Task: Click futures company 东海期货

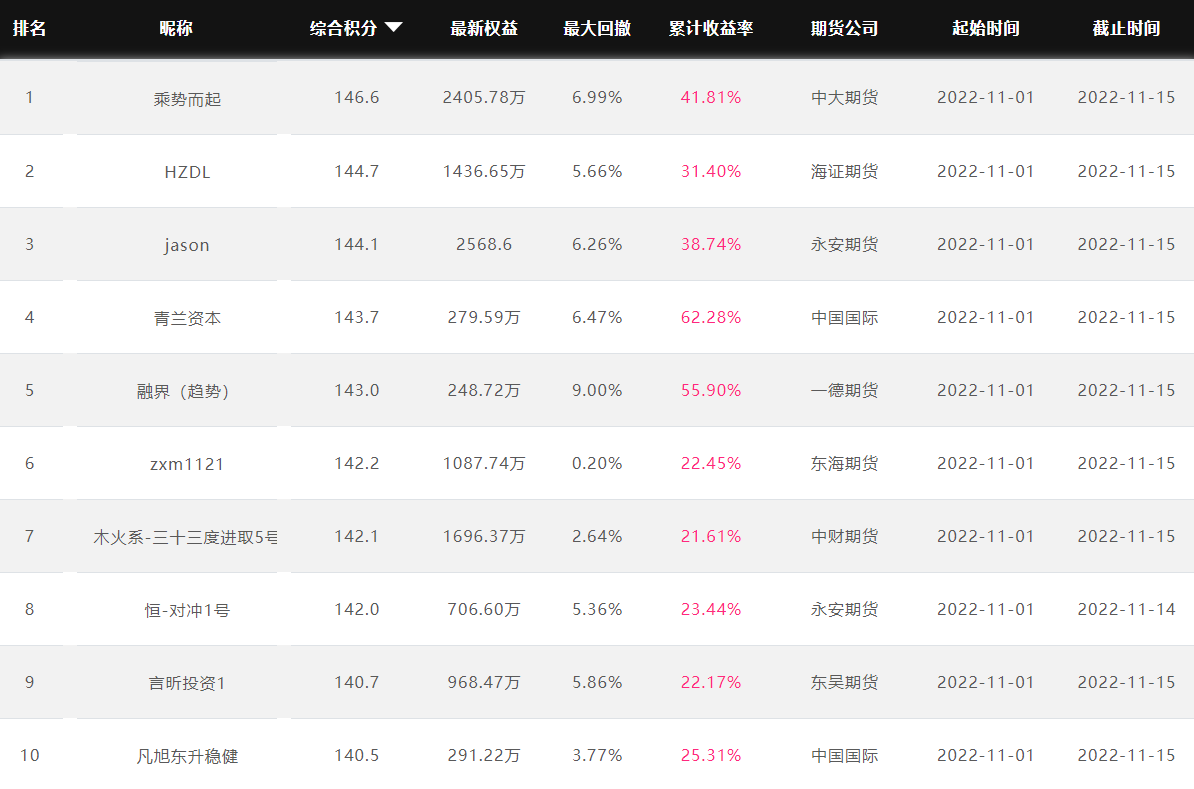Action: (844, 464)
